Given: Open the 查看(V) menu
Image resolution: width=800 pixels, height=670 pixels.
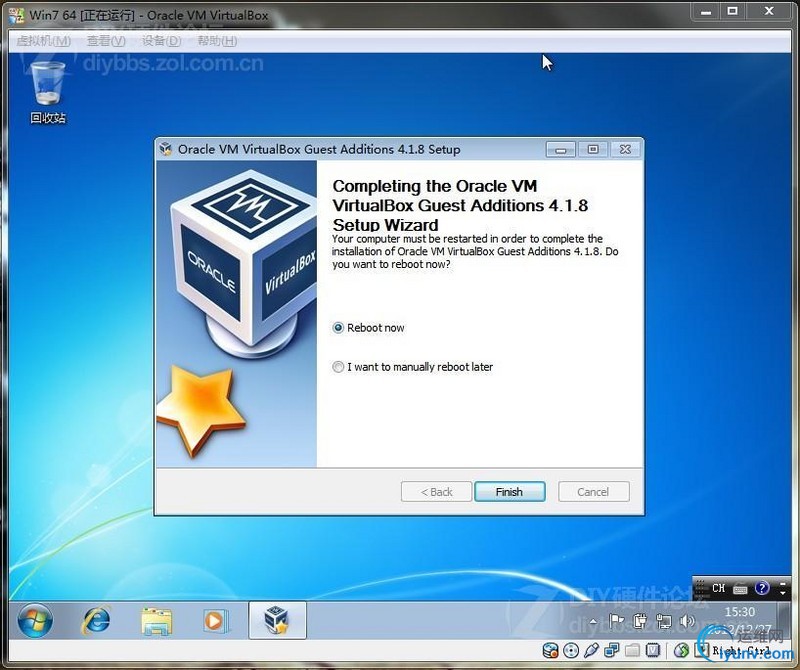Looking at the screenshot, I should [106, 41].
